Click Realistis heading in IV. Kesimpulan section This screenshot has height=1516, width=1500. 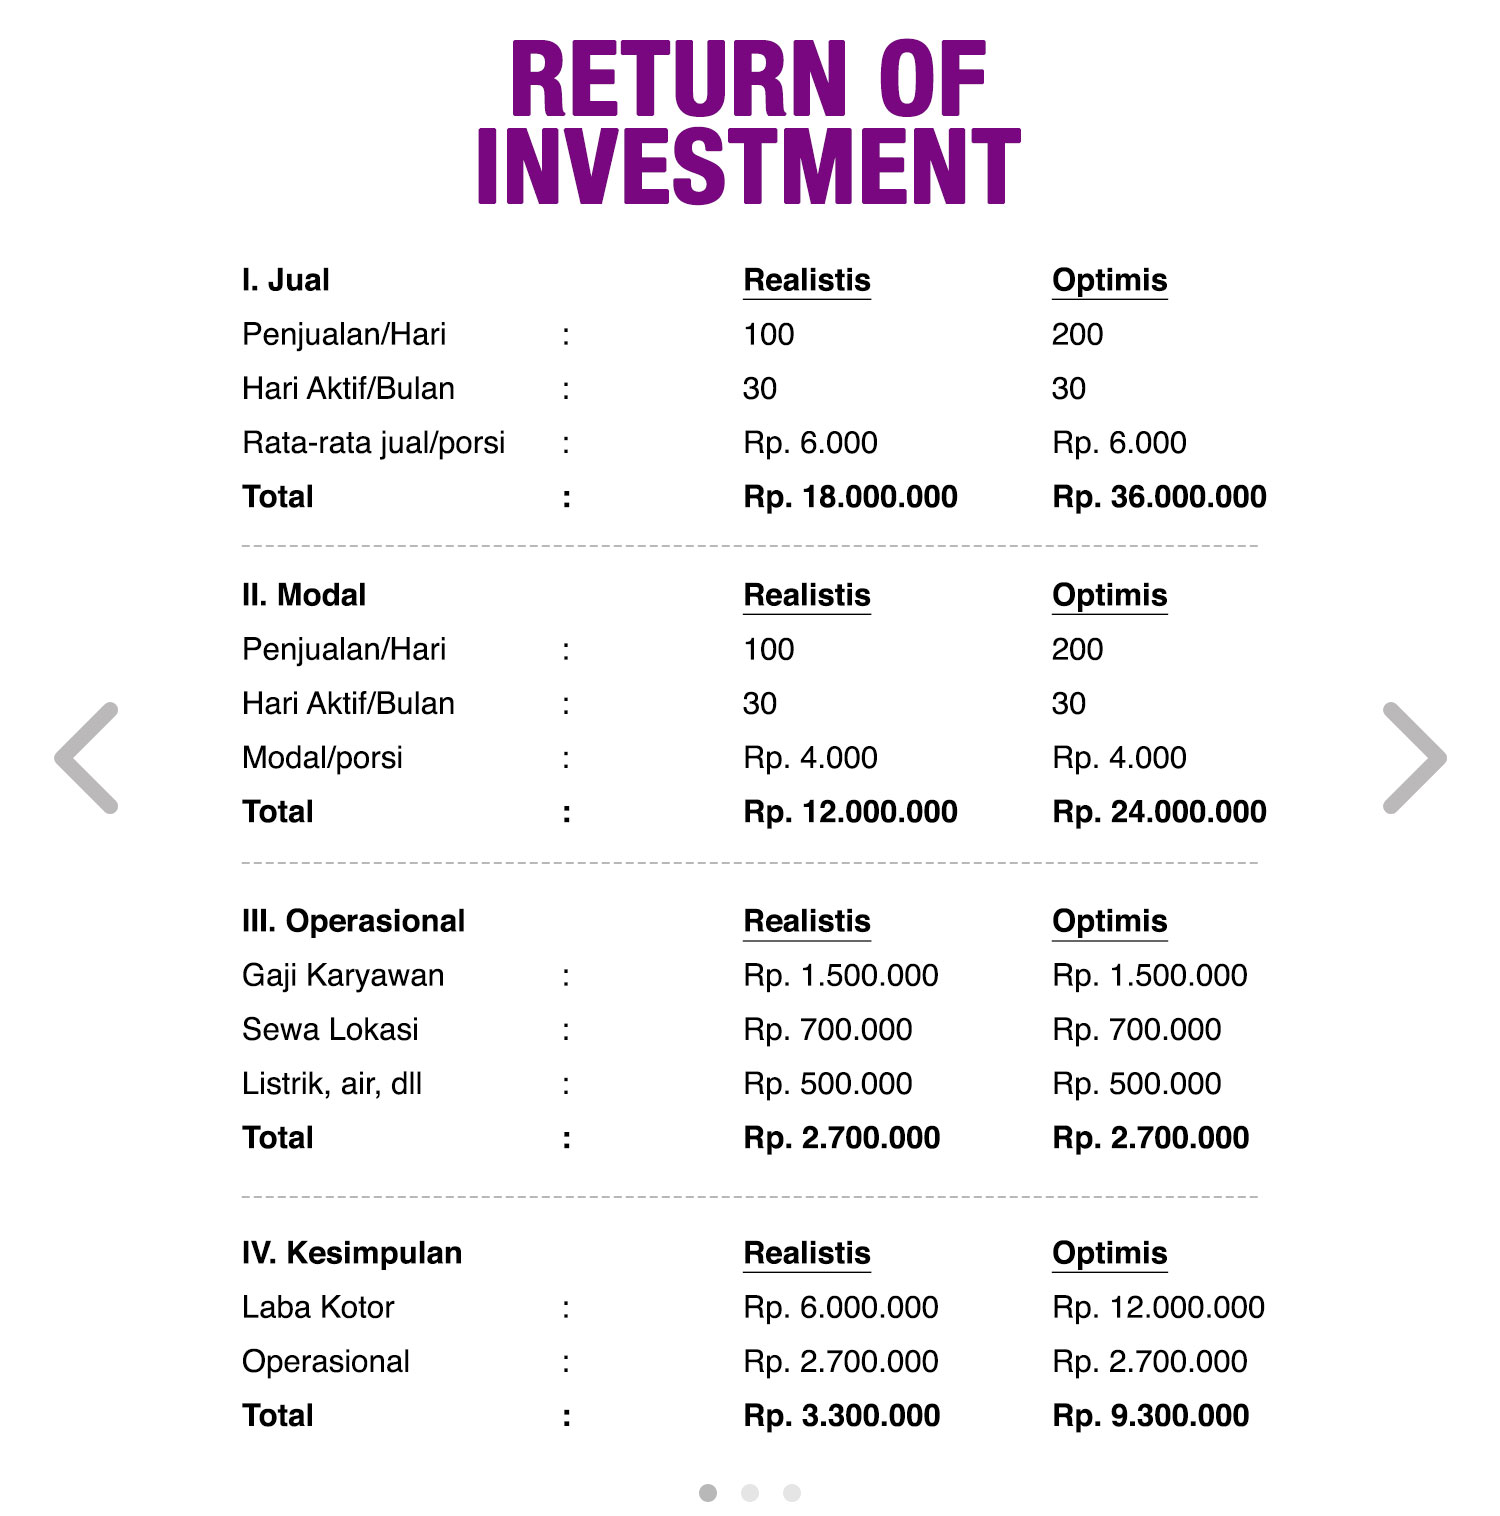pyautogui.click(x=807, y=1253)
